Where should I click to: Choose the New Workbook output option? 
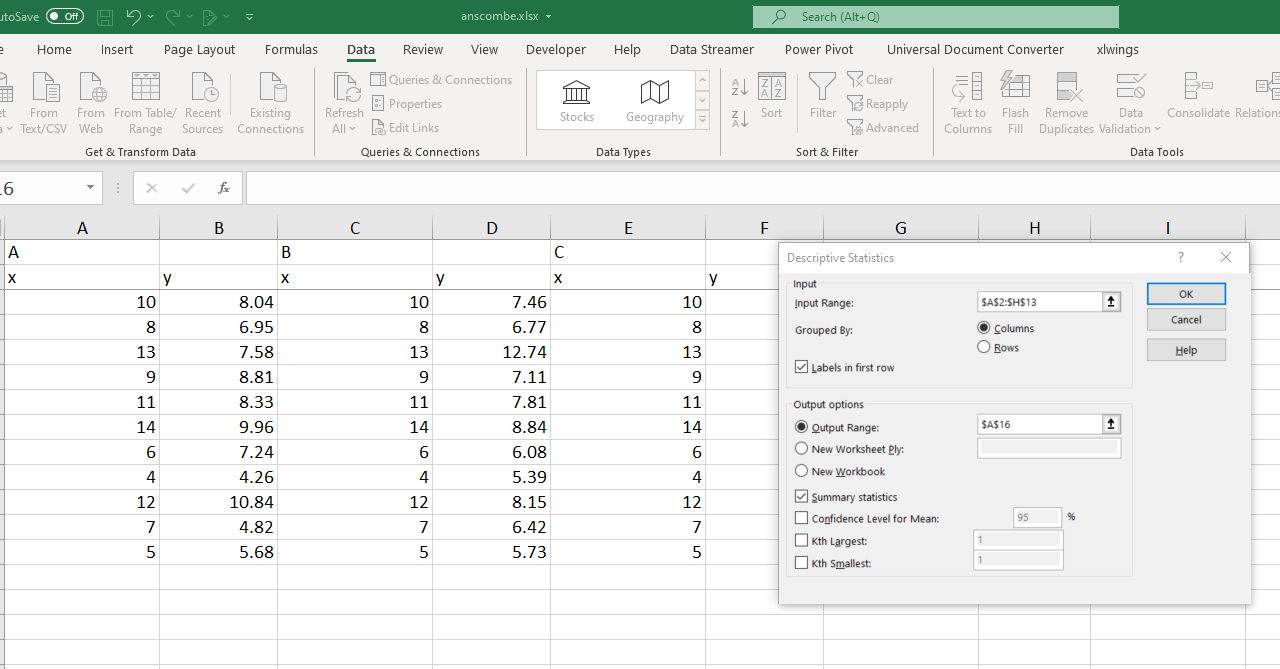[802, 471]
